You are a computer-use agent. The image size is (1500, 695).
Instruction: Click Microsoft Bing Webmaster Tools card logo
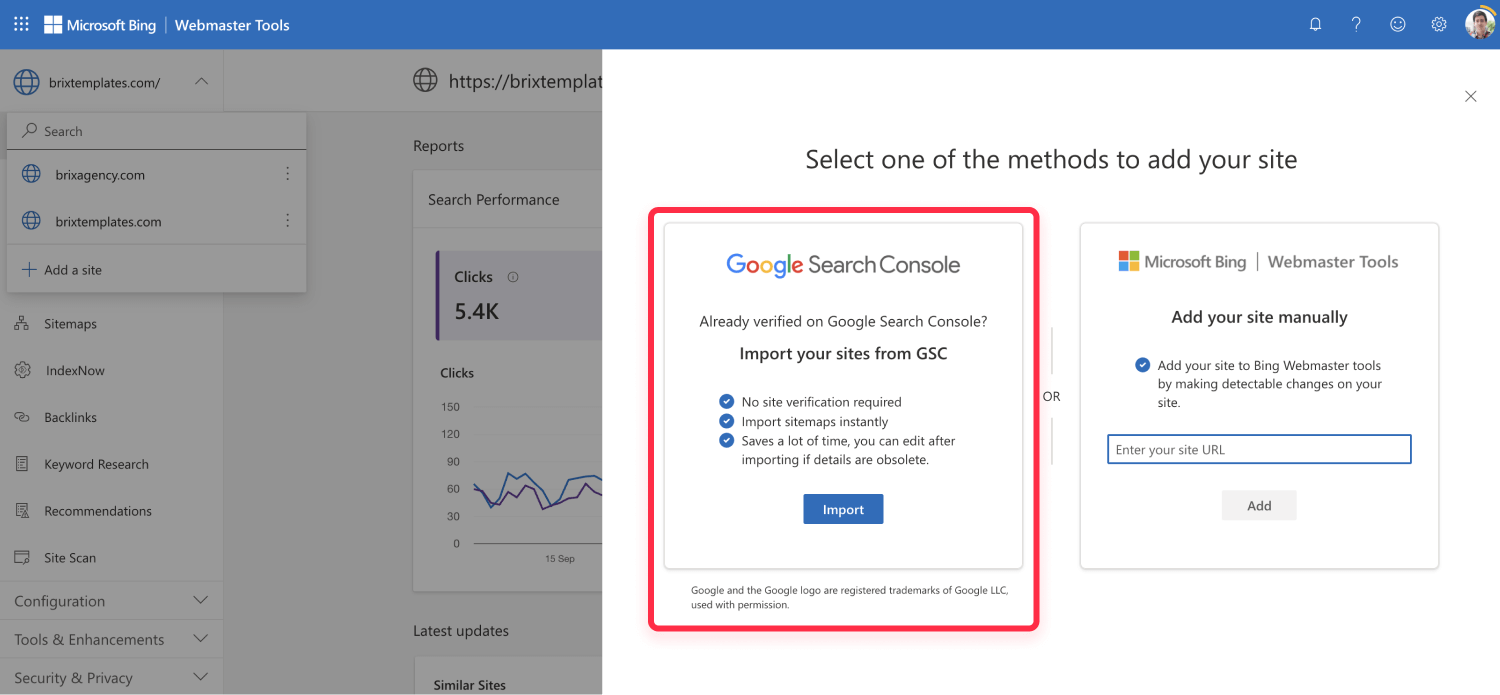coord(1258,262)
